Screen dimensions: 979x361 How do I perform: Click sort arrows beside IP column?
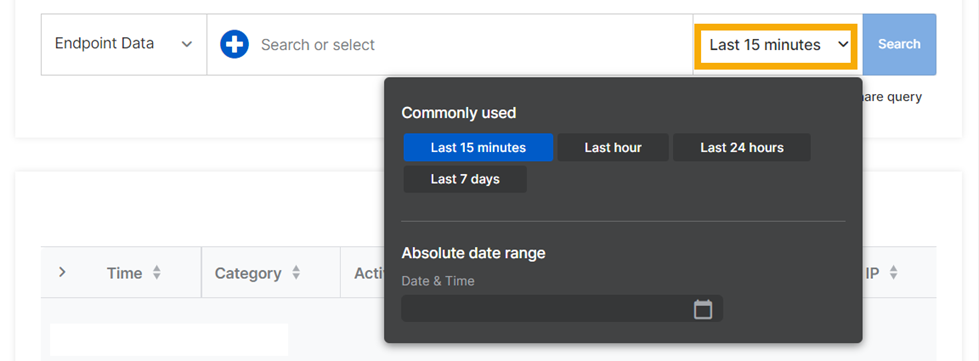click(893, 273)
